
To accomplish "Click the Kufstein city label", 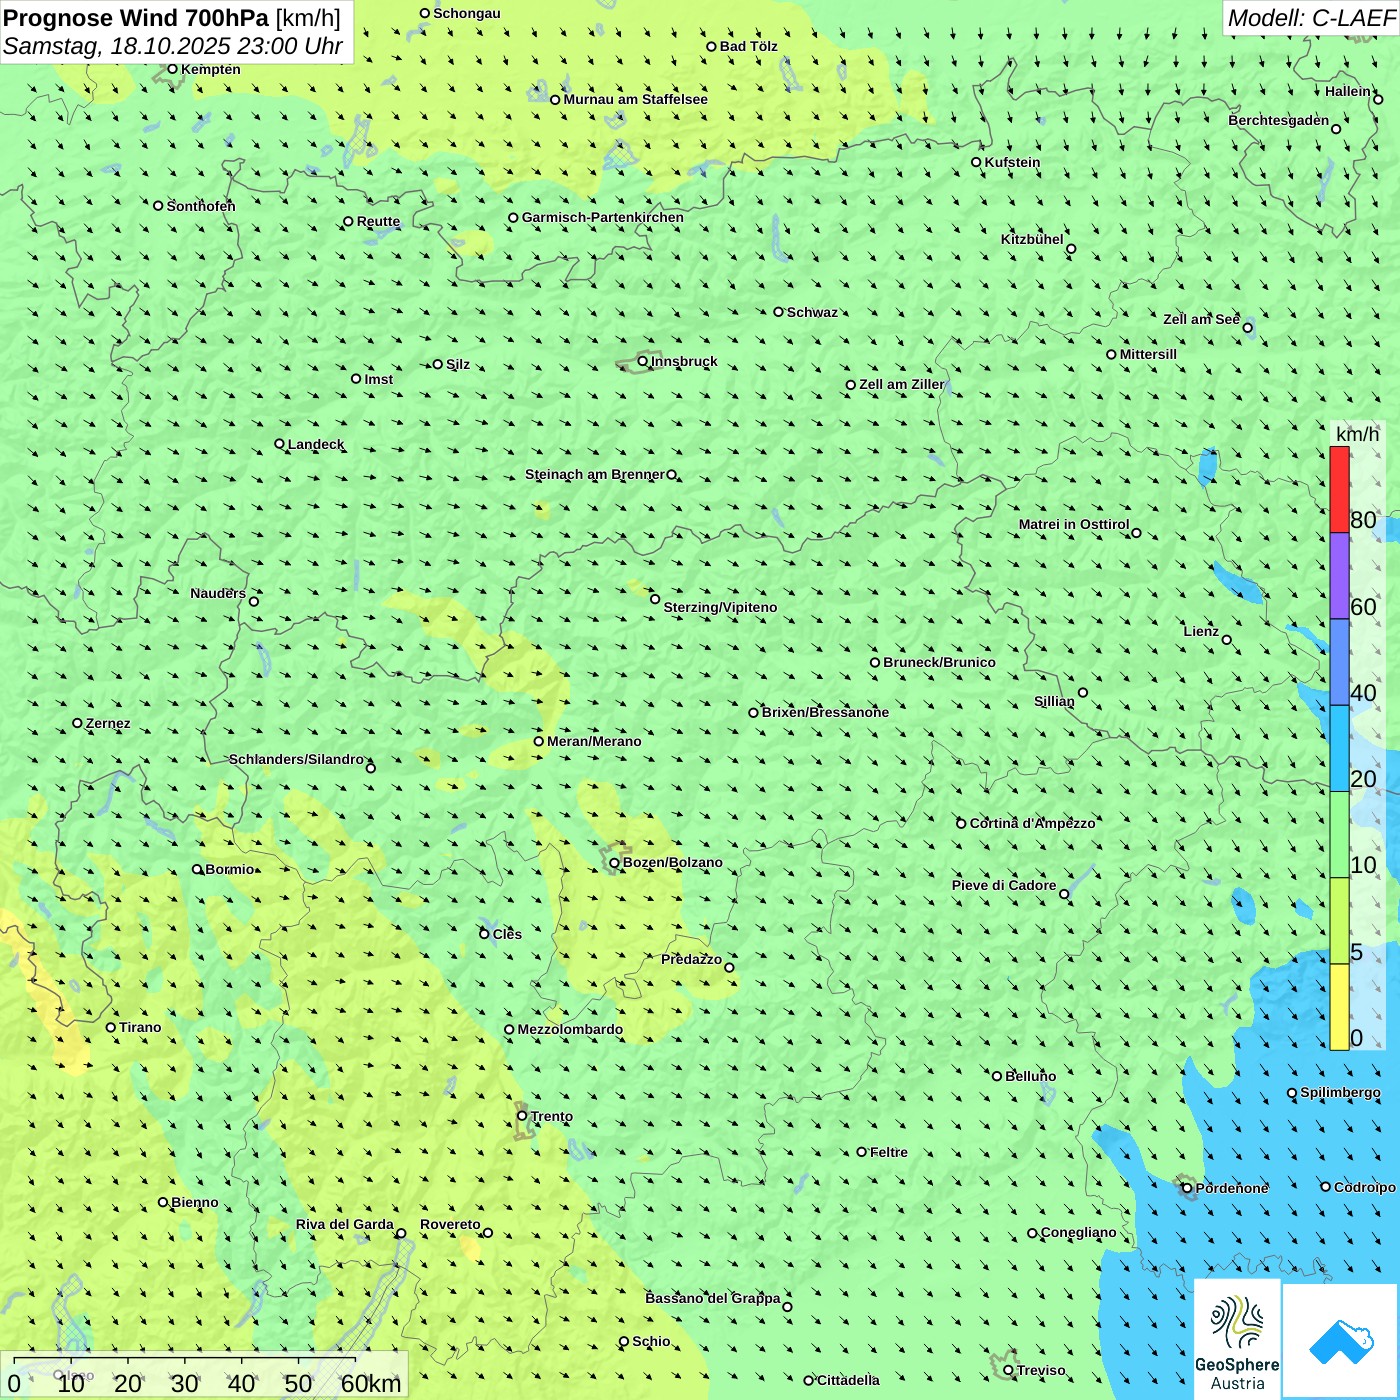I will pos(1012,162).
